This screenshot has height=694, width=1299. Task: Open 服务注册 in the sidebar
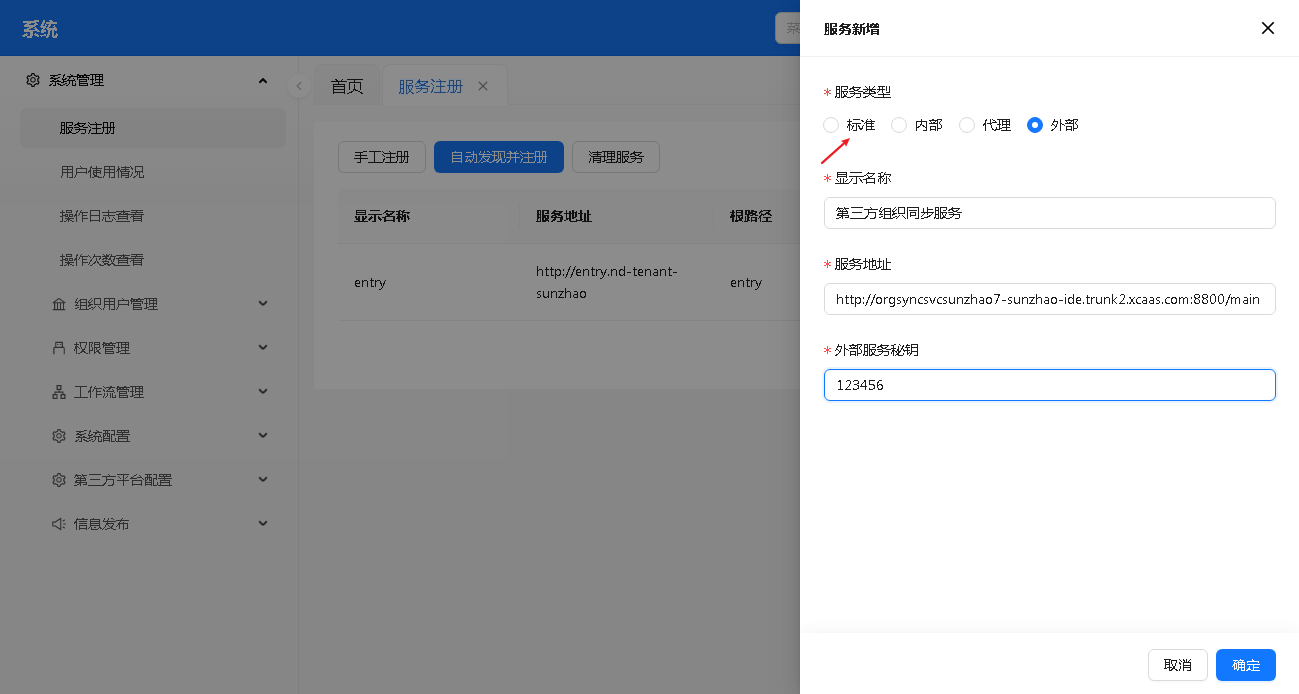click(153, 128)
